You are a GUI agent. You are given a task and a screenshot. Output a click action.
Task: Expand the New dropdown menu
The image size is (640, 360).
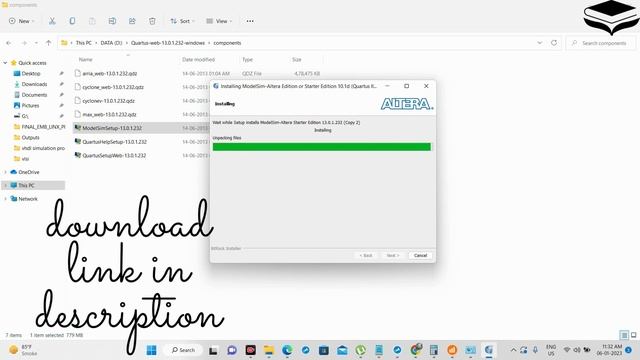22,21
